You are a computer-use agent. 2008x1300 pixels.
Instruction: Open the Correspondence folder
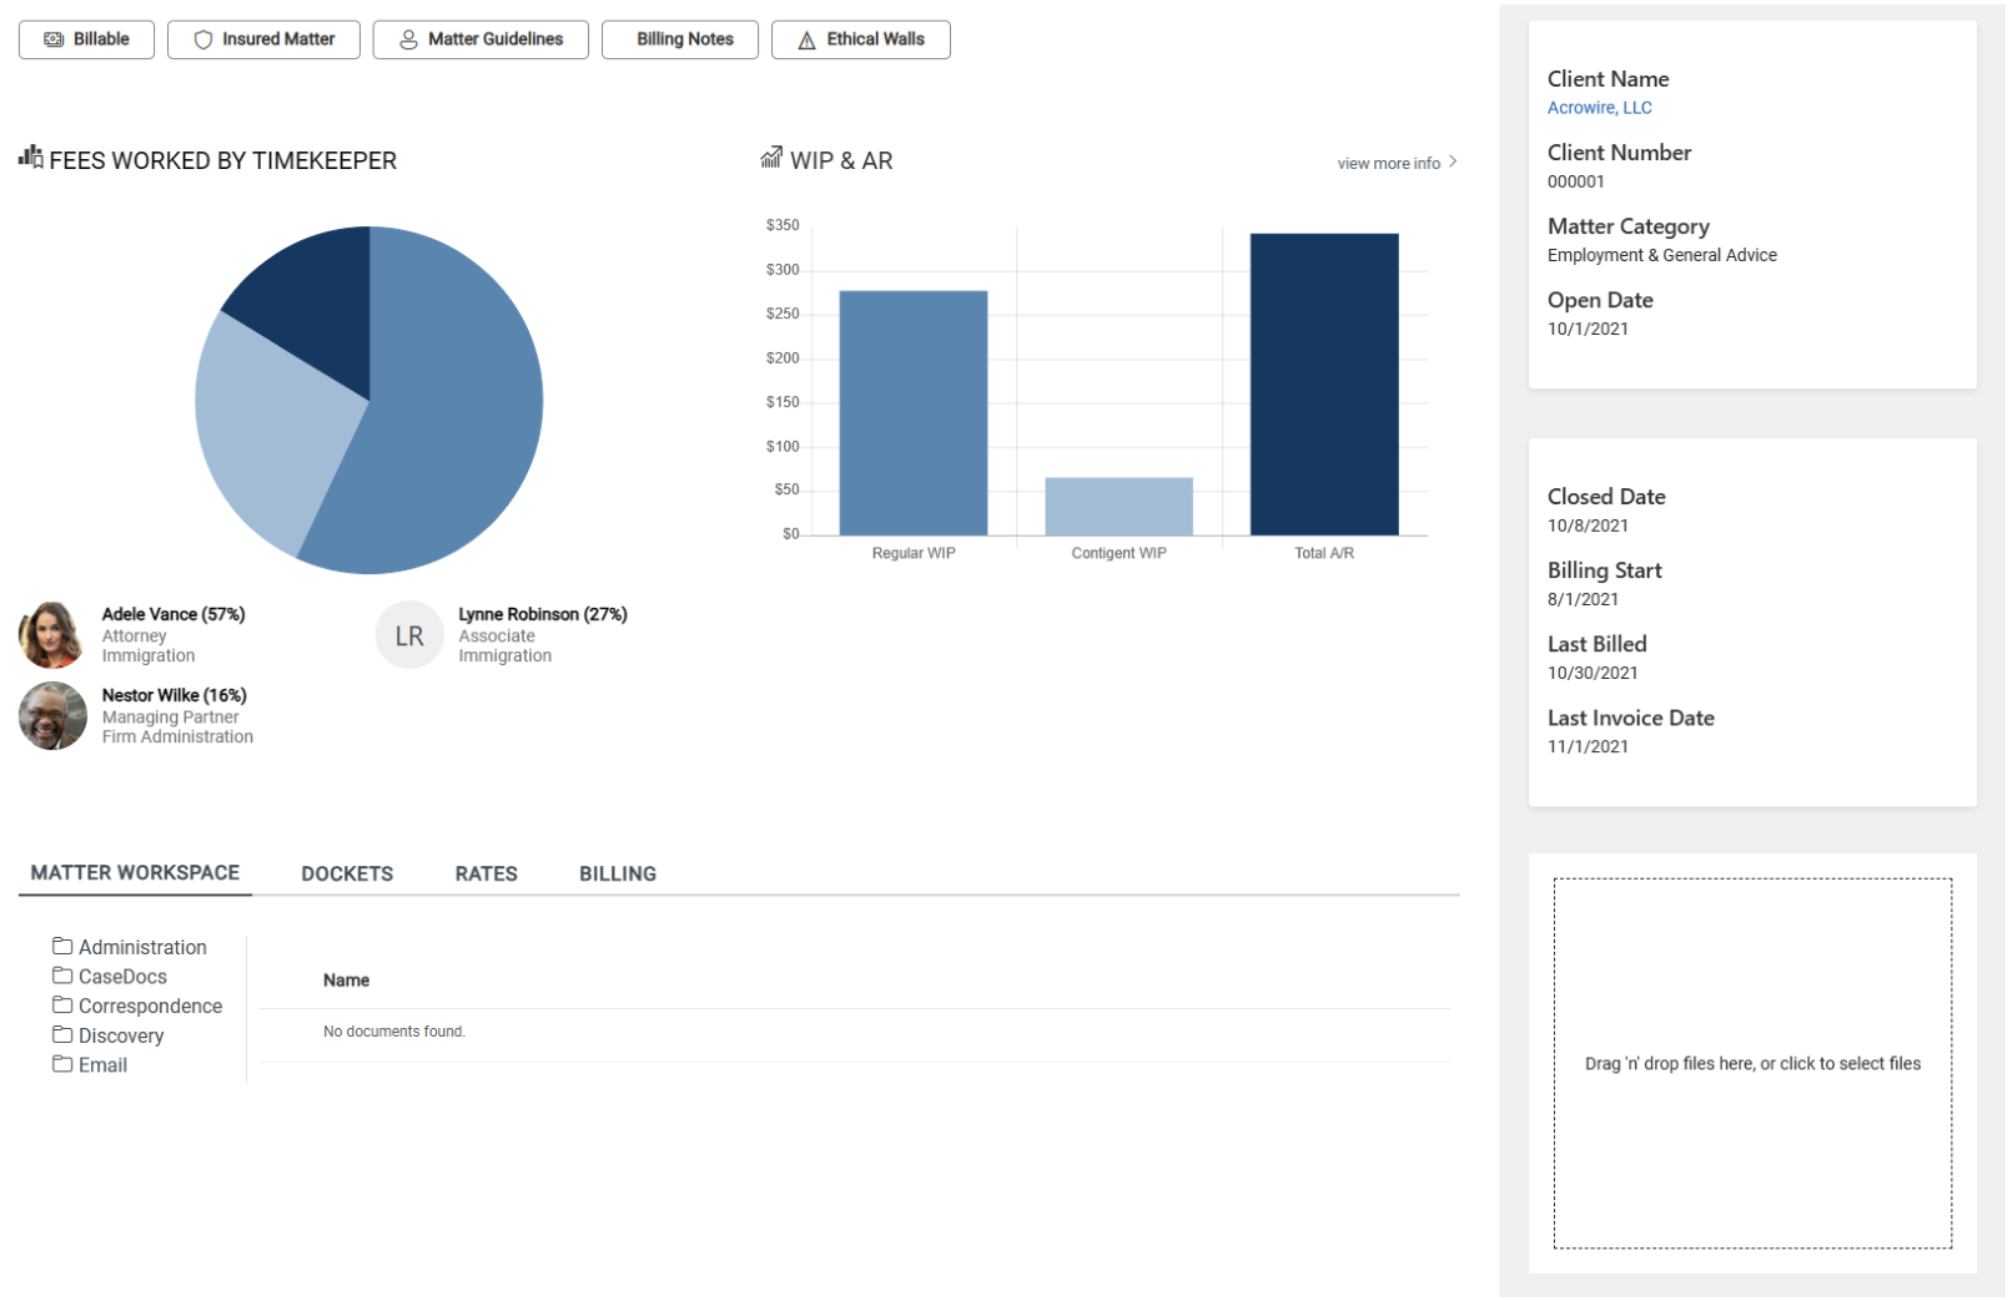pos(150,1006)
